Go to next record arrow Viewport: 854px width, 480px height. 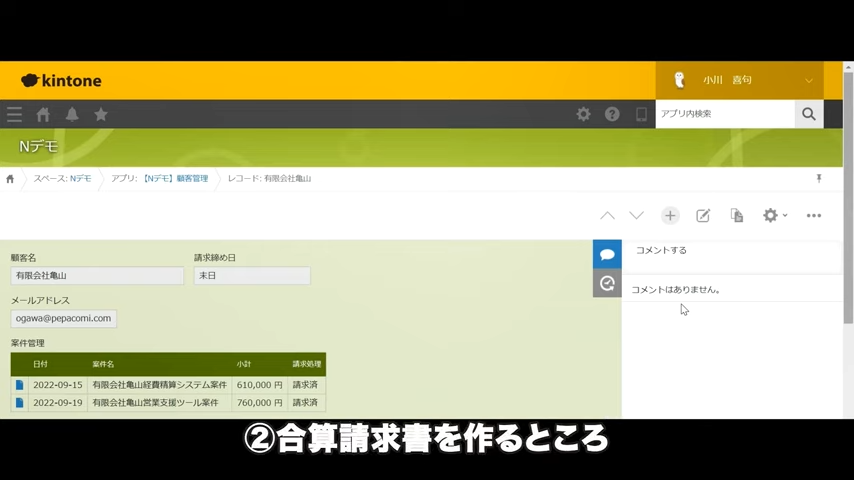point(636,216)
